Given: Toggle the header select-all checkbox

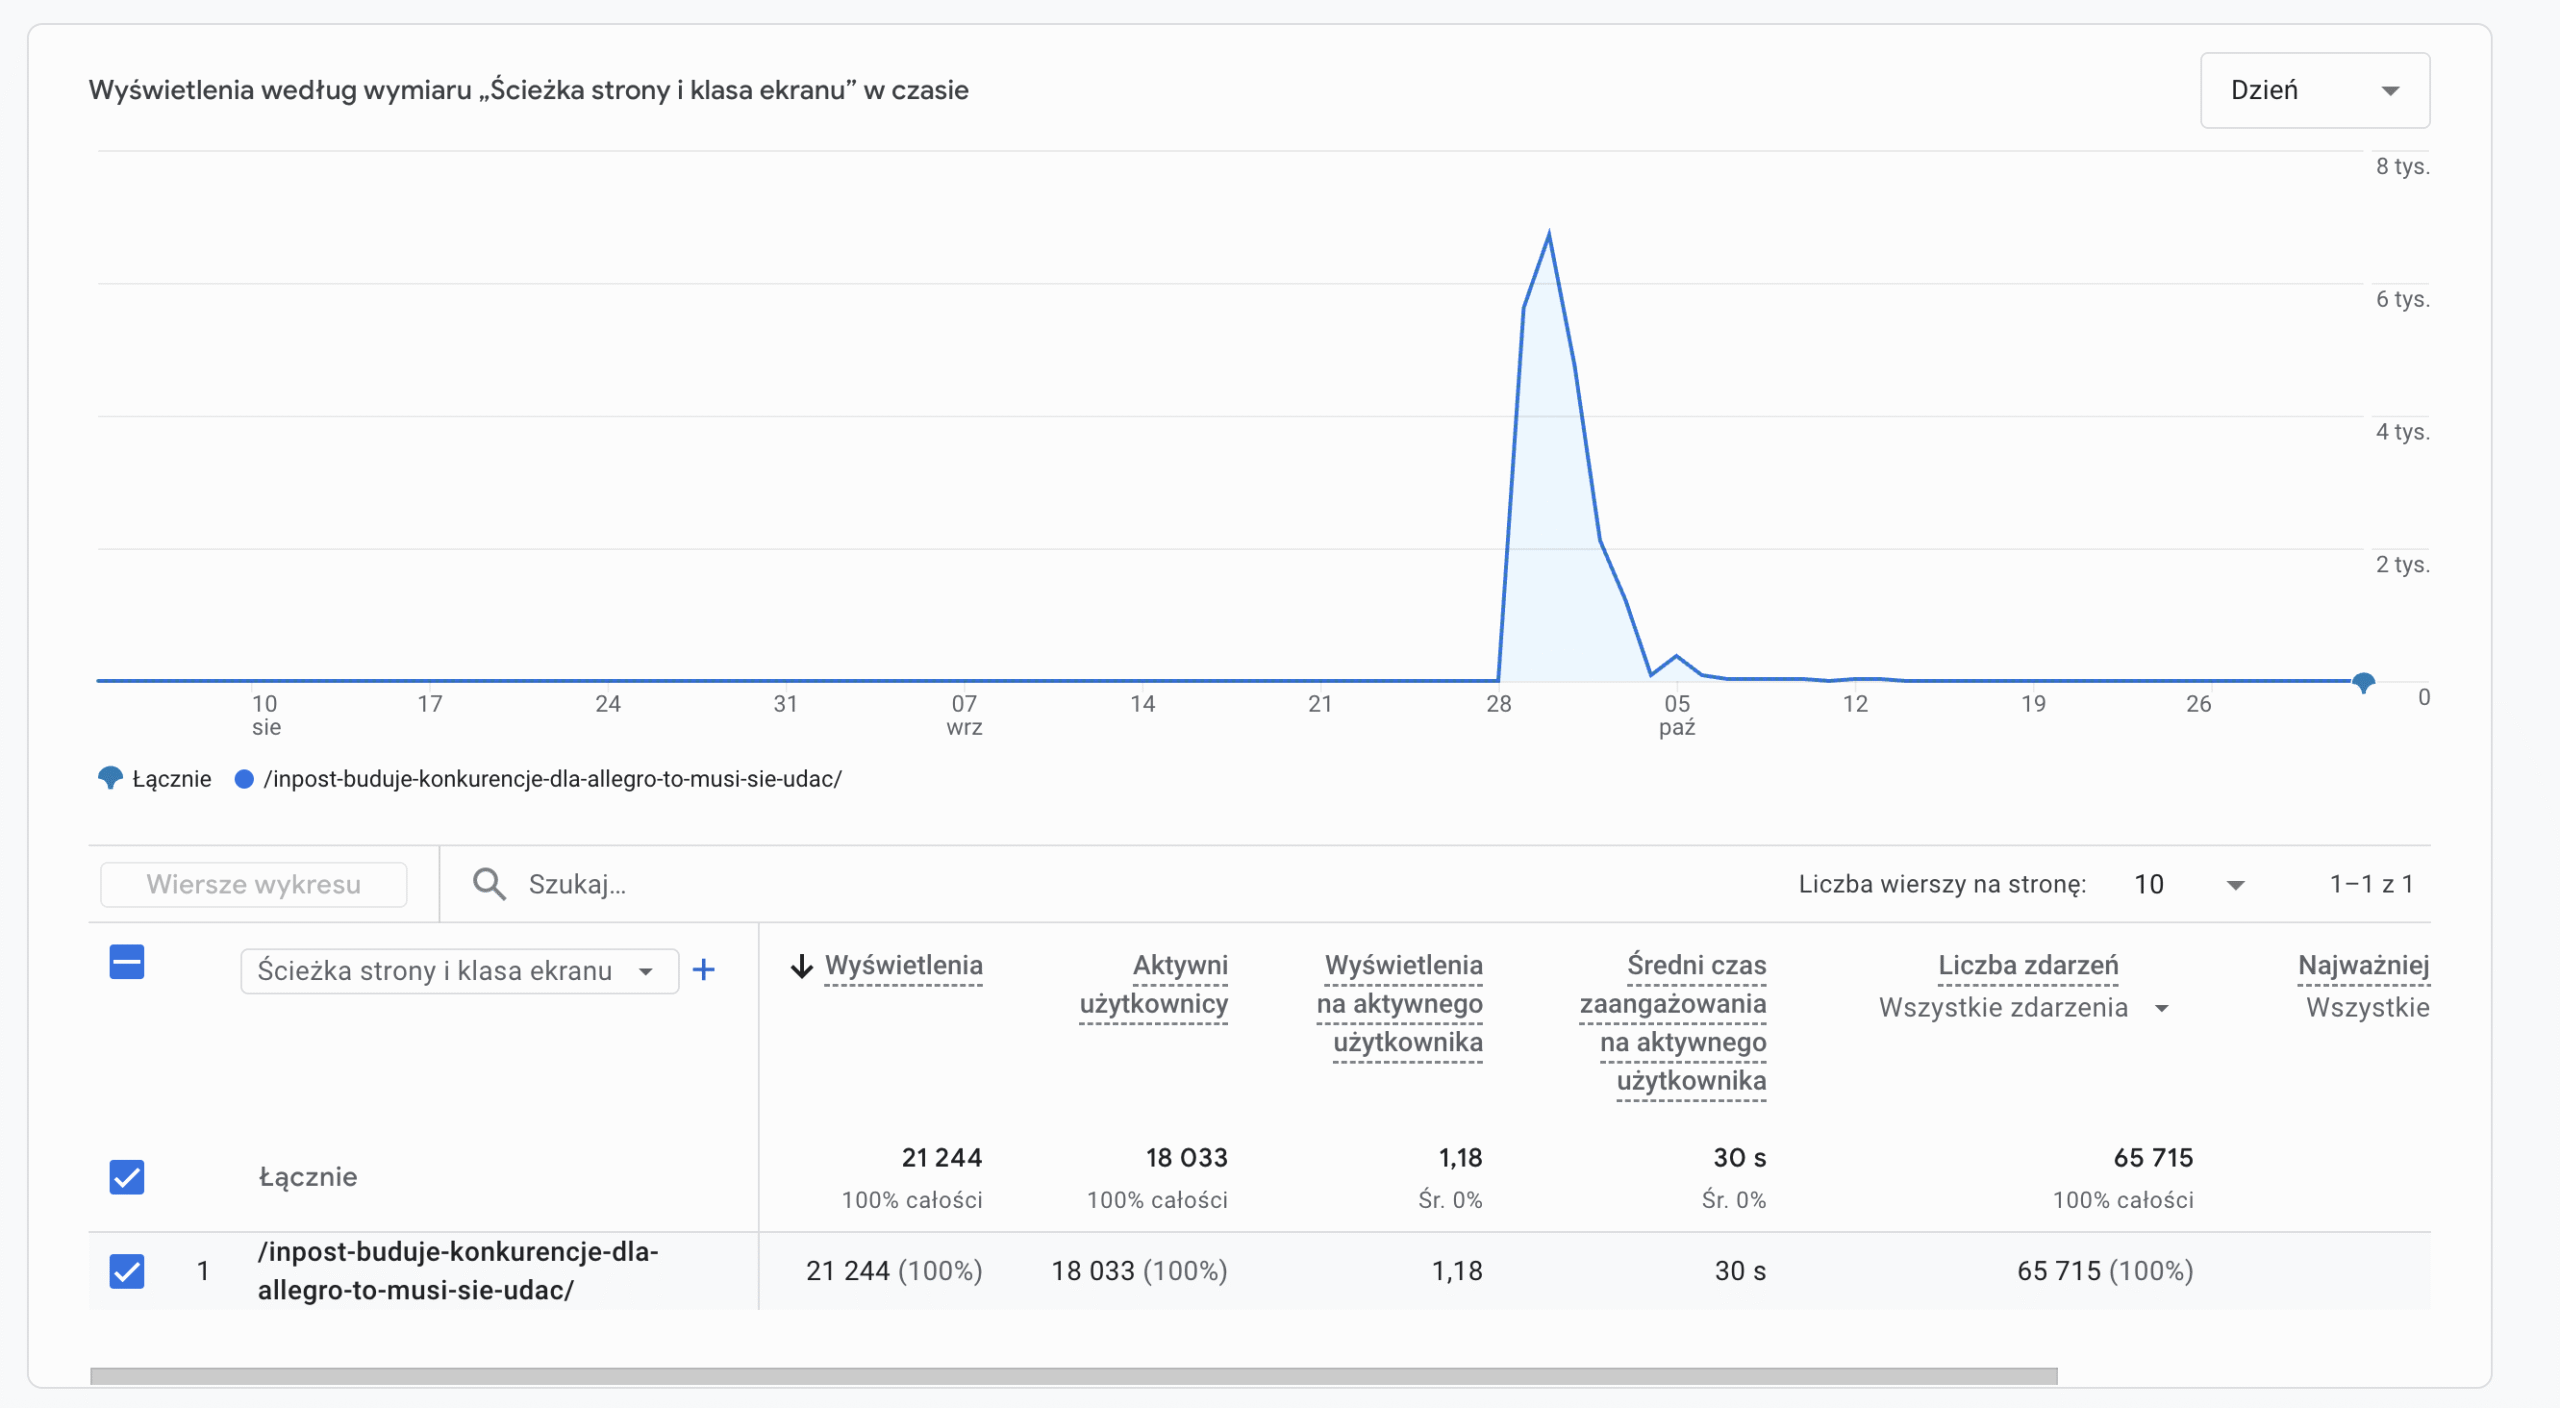Looking at the screenshot, I should click(127, 963).
